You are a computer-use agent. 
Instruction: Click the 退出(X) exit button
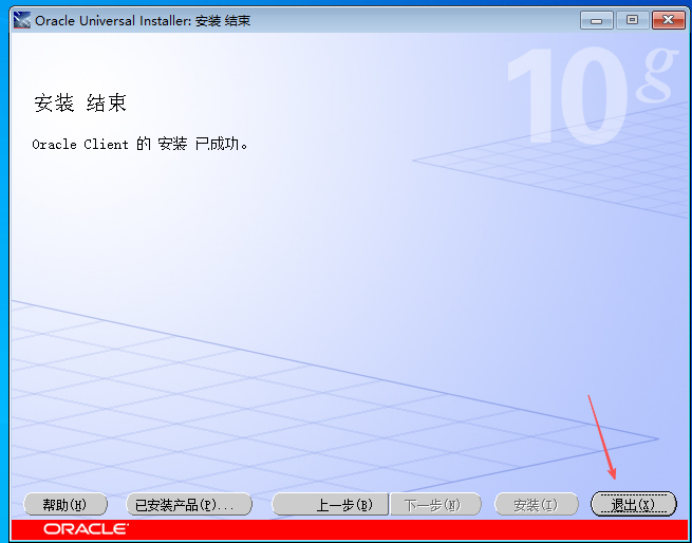coord(633,504)
